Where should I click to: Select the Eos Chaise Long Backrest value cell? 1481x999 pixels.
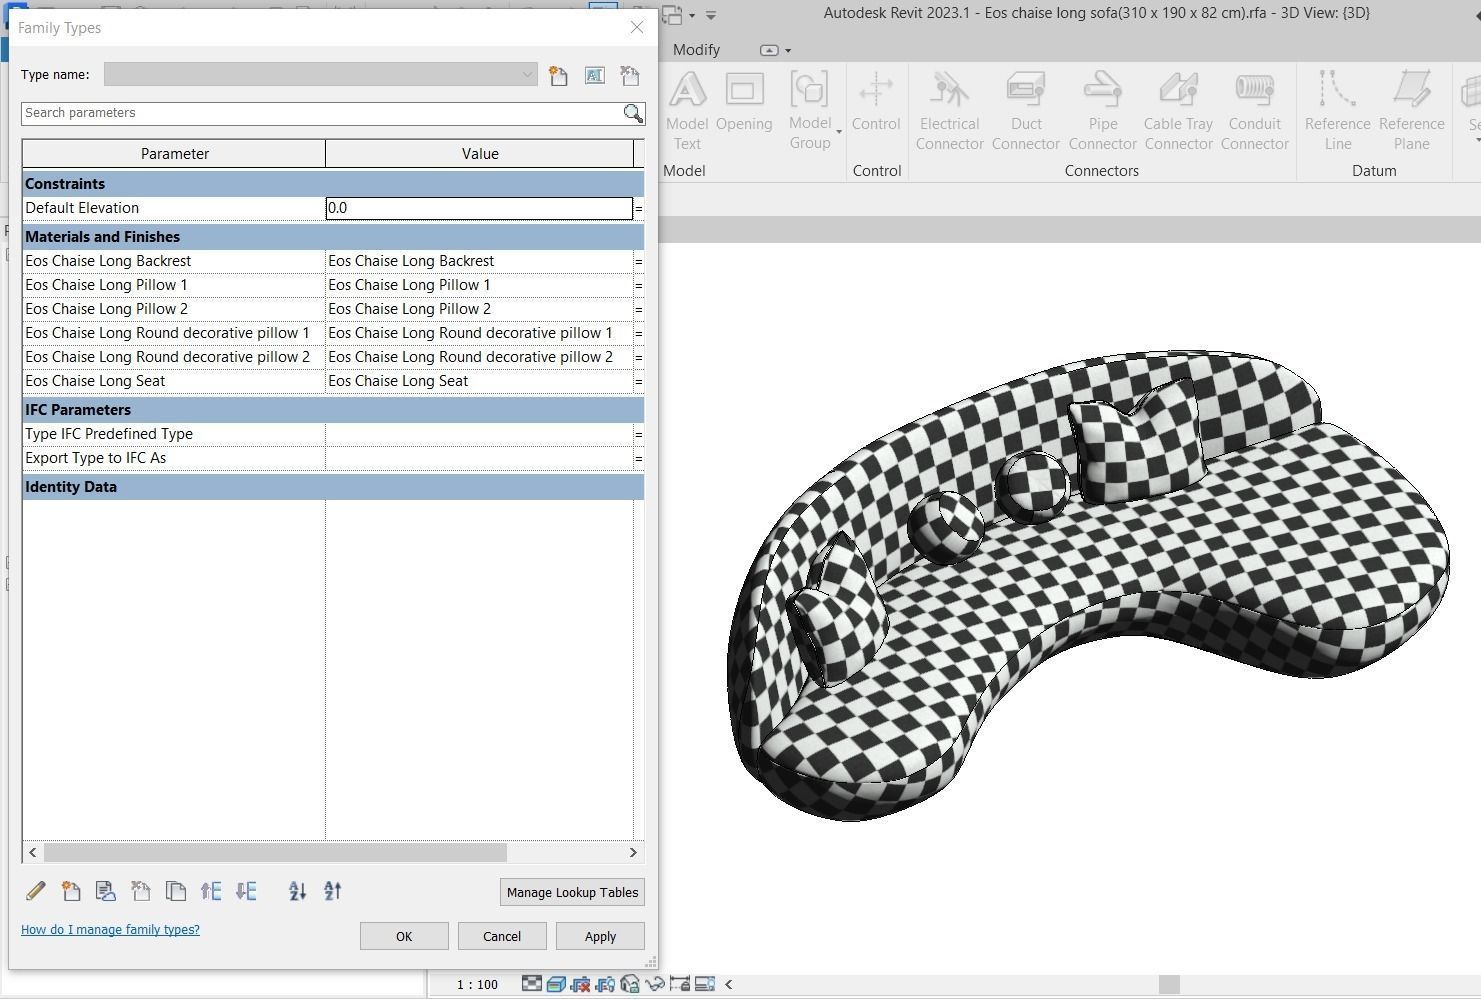pos(479,261)
